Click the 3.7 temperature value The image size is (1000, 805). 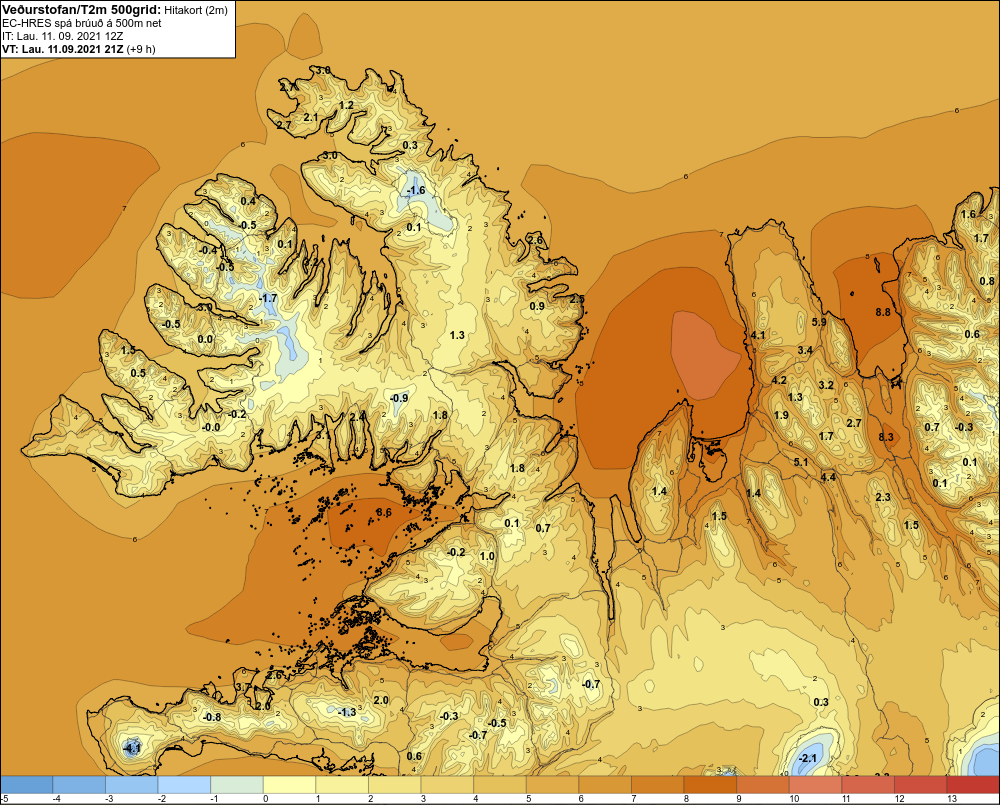(244, 686)
